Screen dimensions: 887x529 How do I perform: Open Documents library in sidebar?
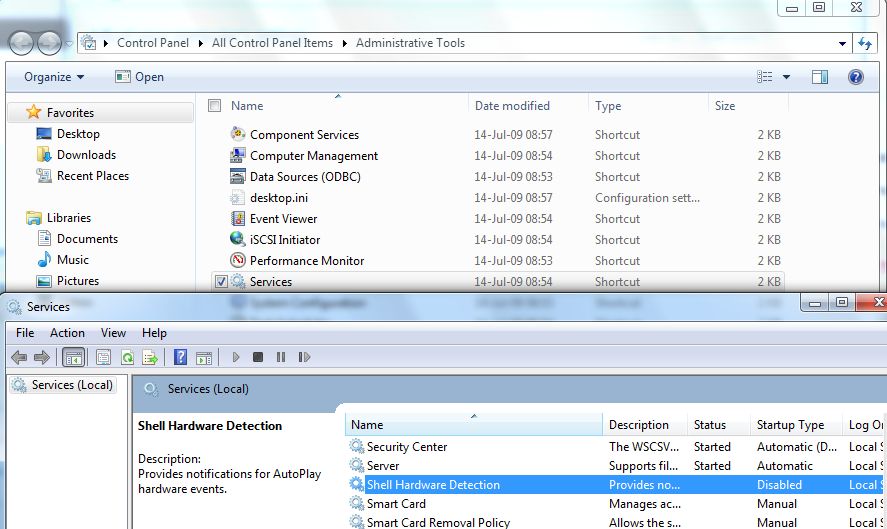[x=77, y=238]
